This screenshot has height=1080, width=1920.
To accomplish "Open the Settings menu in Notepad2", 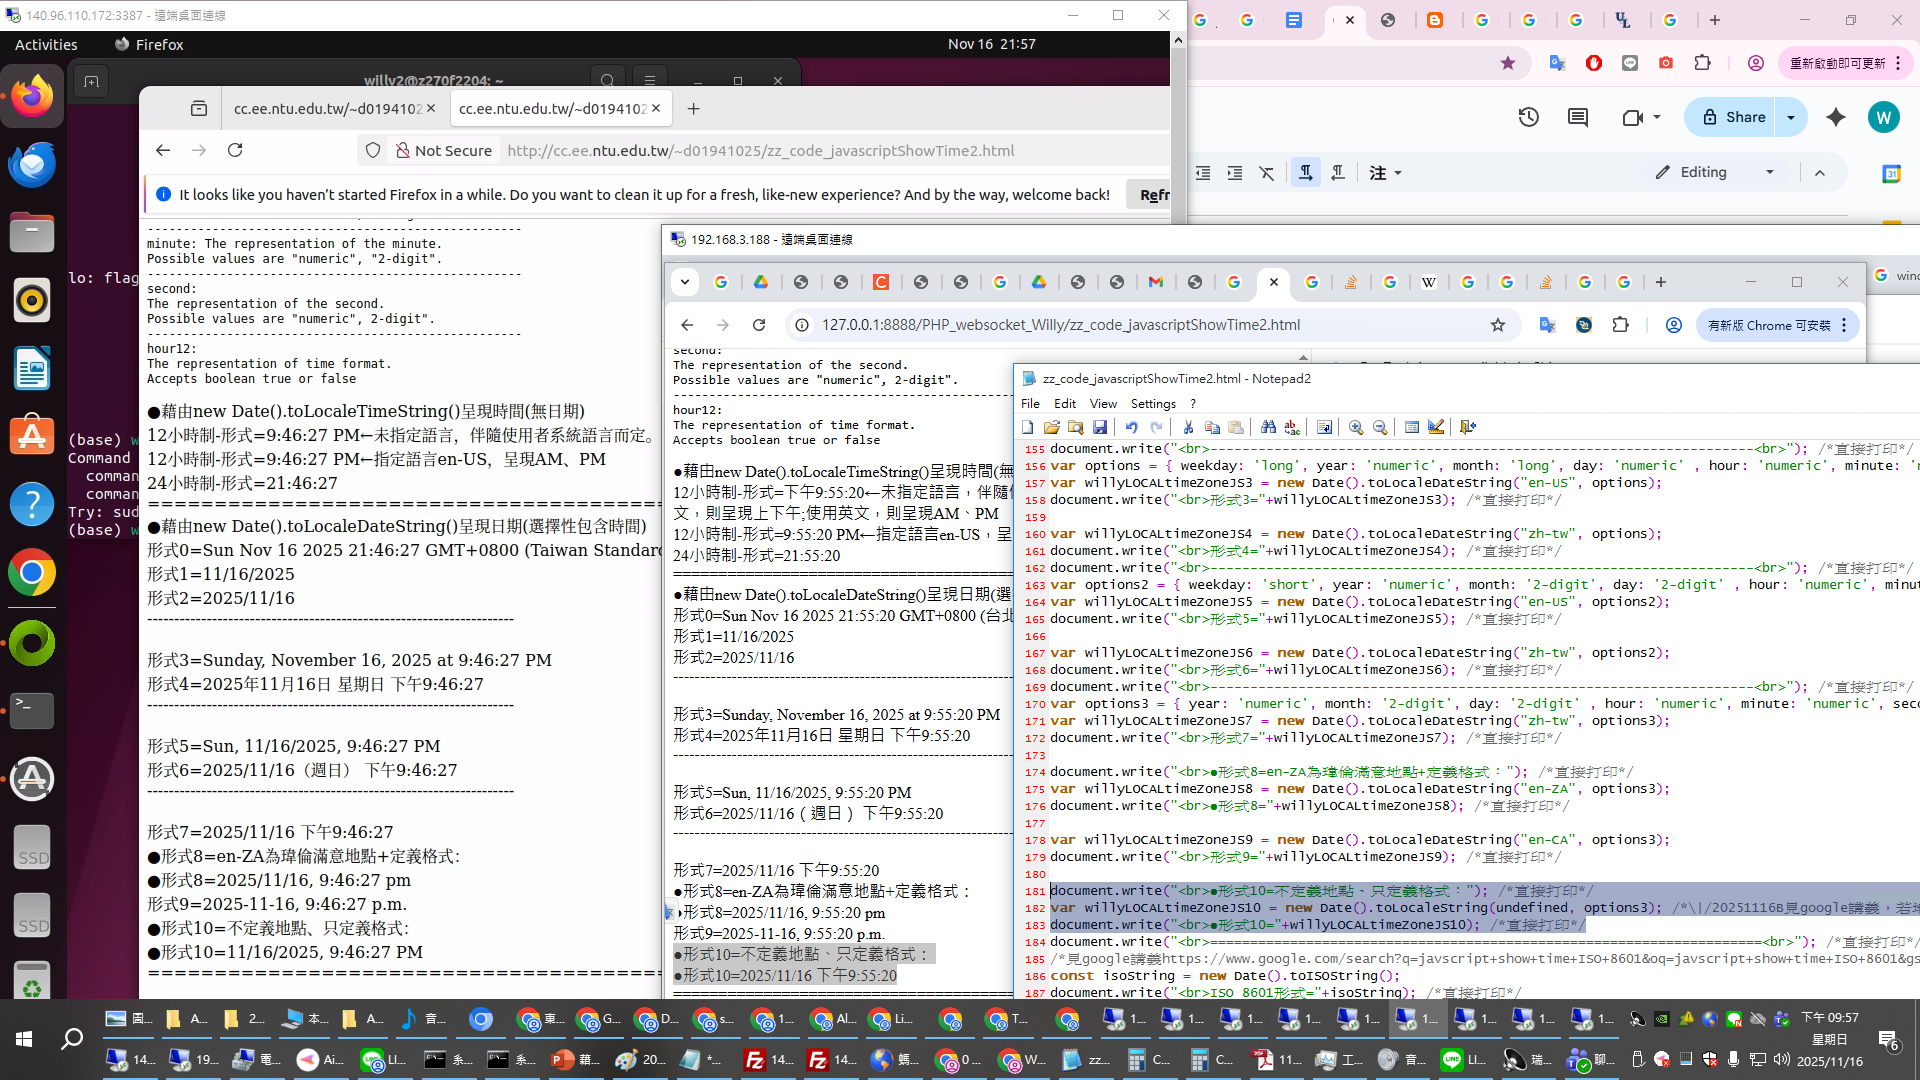I will point(1152,403).
